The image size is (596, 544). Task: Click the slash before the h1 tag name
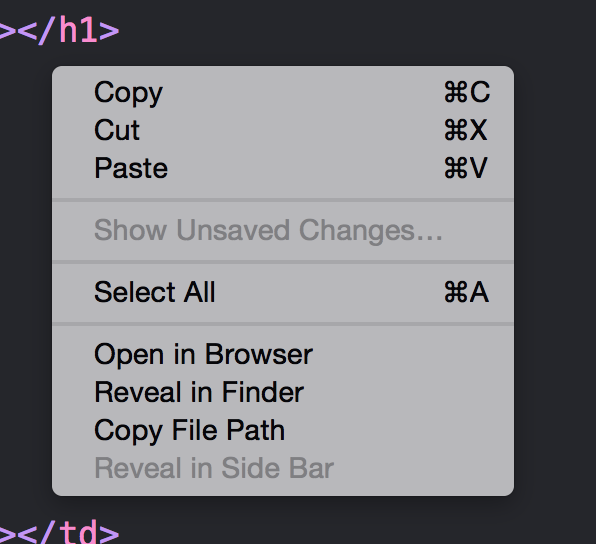click(x=47, y=30)
